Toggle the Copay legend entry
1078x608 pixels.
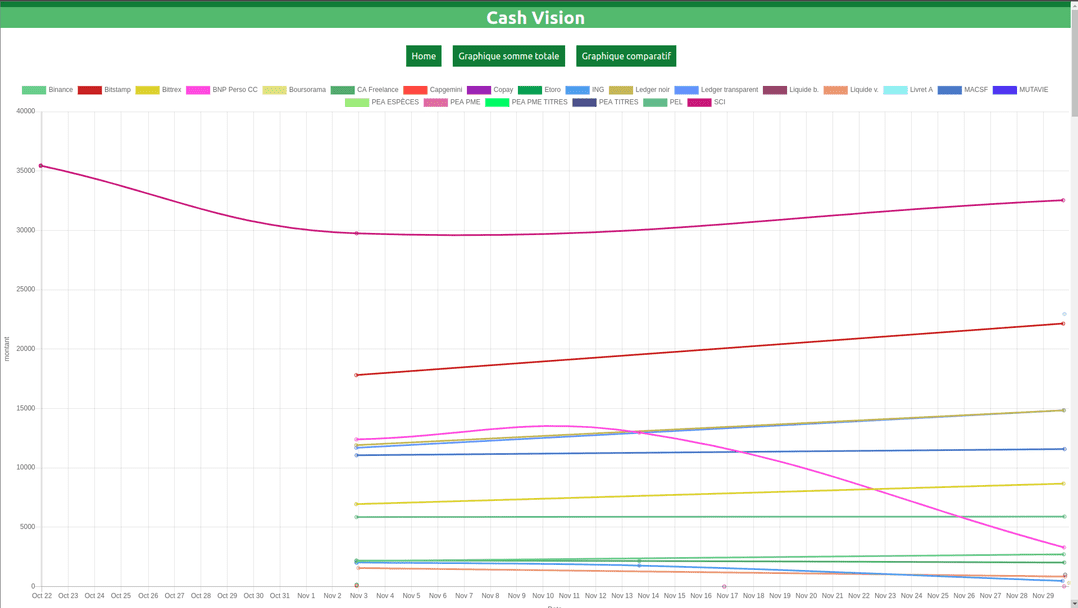pos(490,90)
